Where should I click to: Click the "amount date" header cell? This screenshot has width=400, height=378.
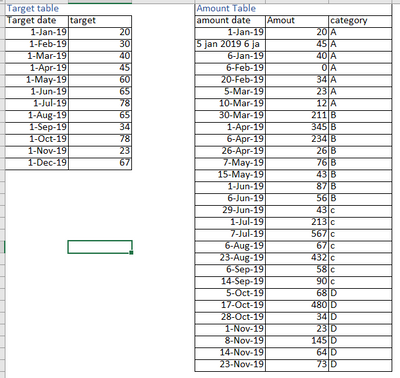point(230,21)
